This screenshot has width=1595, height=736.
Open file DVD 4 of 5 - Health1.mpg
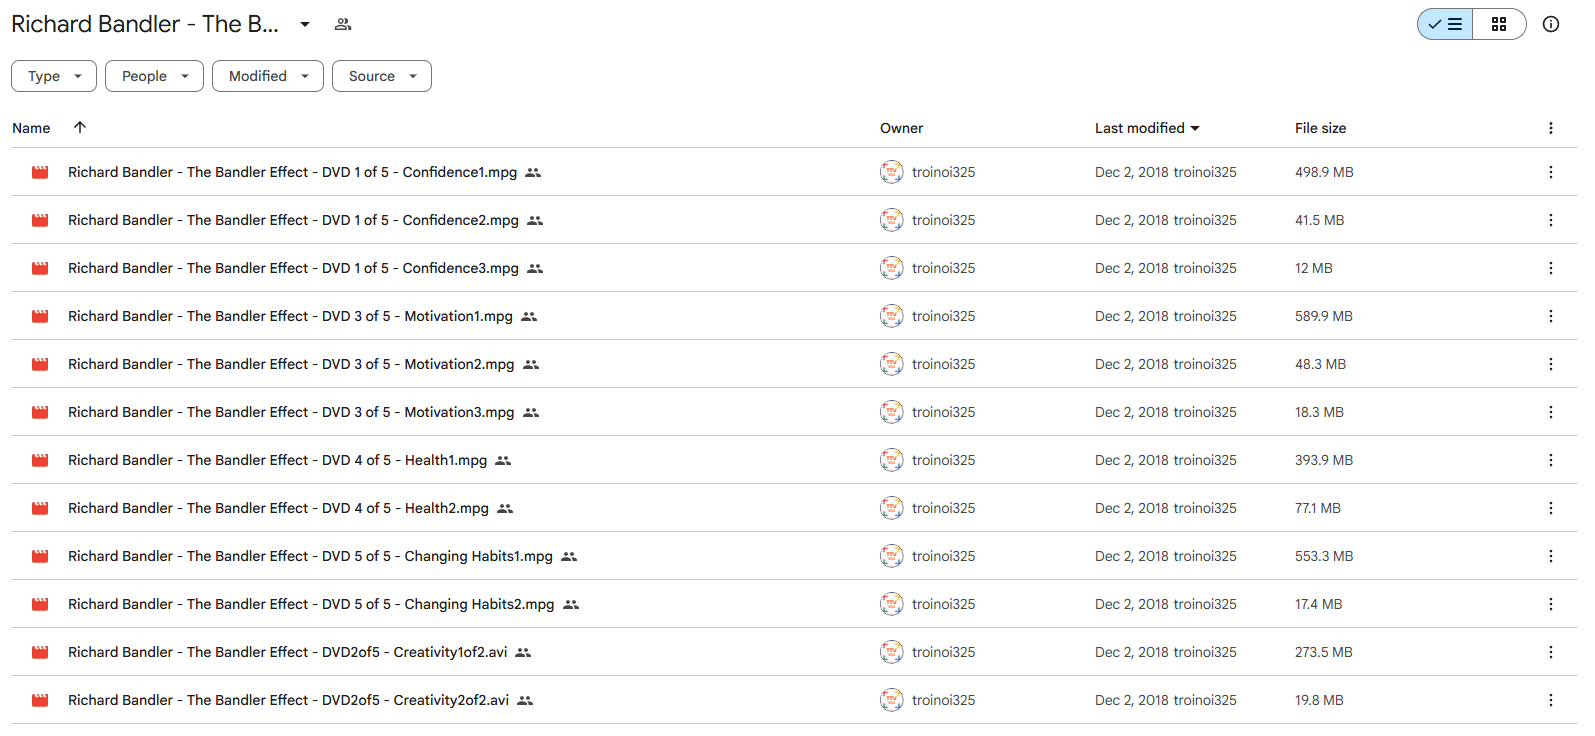click(x=277, y=460)
